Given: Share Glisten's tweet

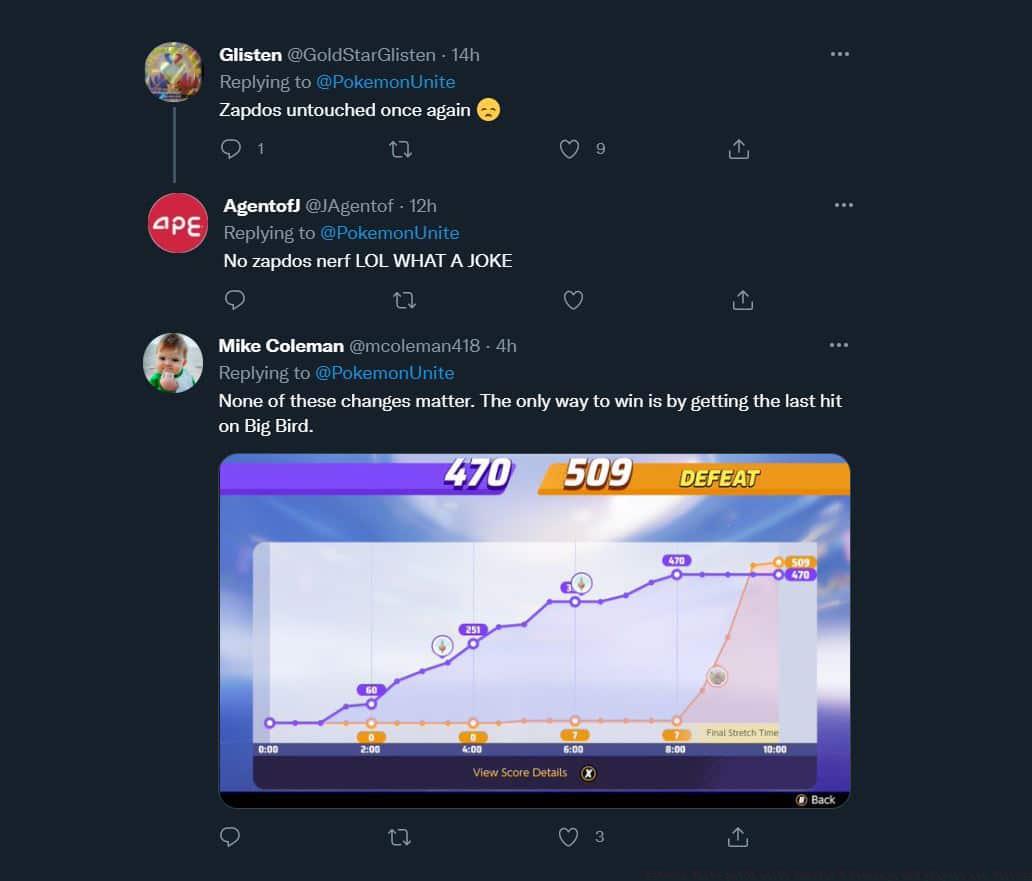Looking at the screenshot, I should click(738, 149).
